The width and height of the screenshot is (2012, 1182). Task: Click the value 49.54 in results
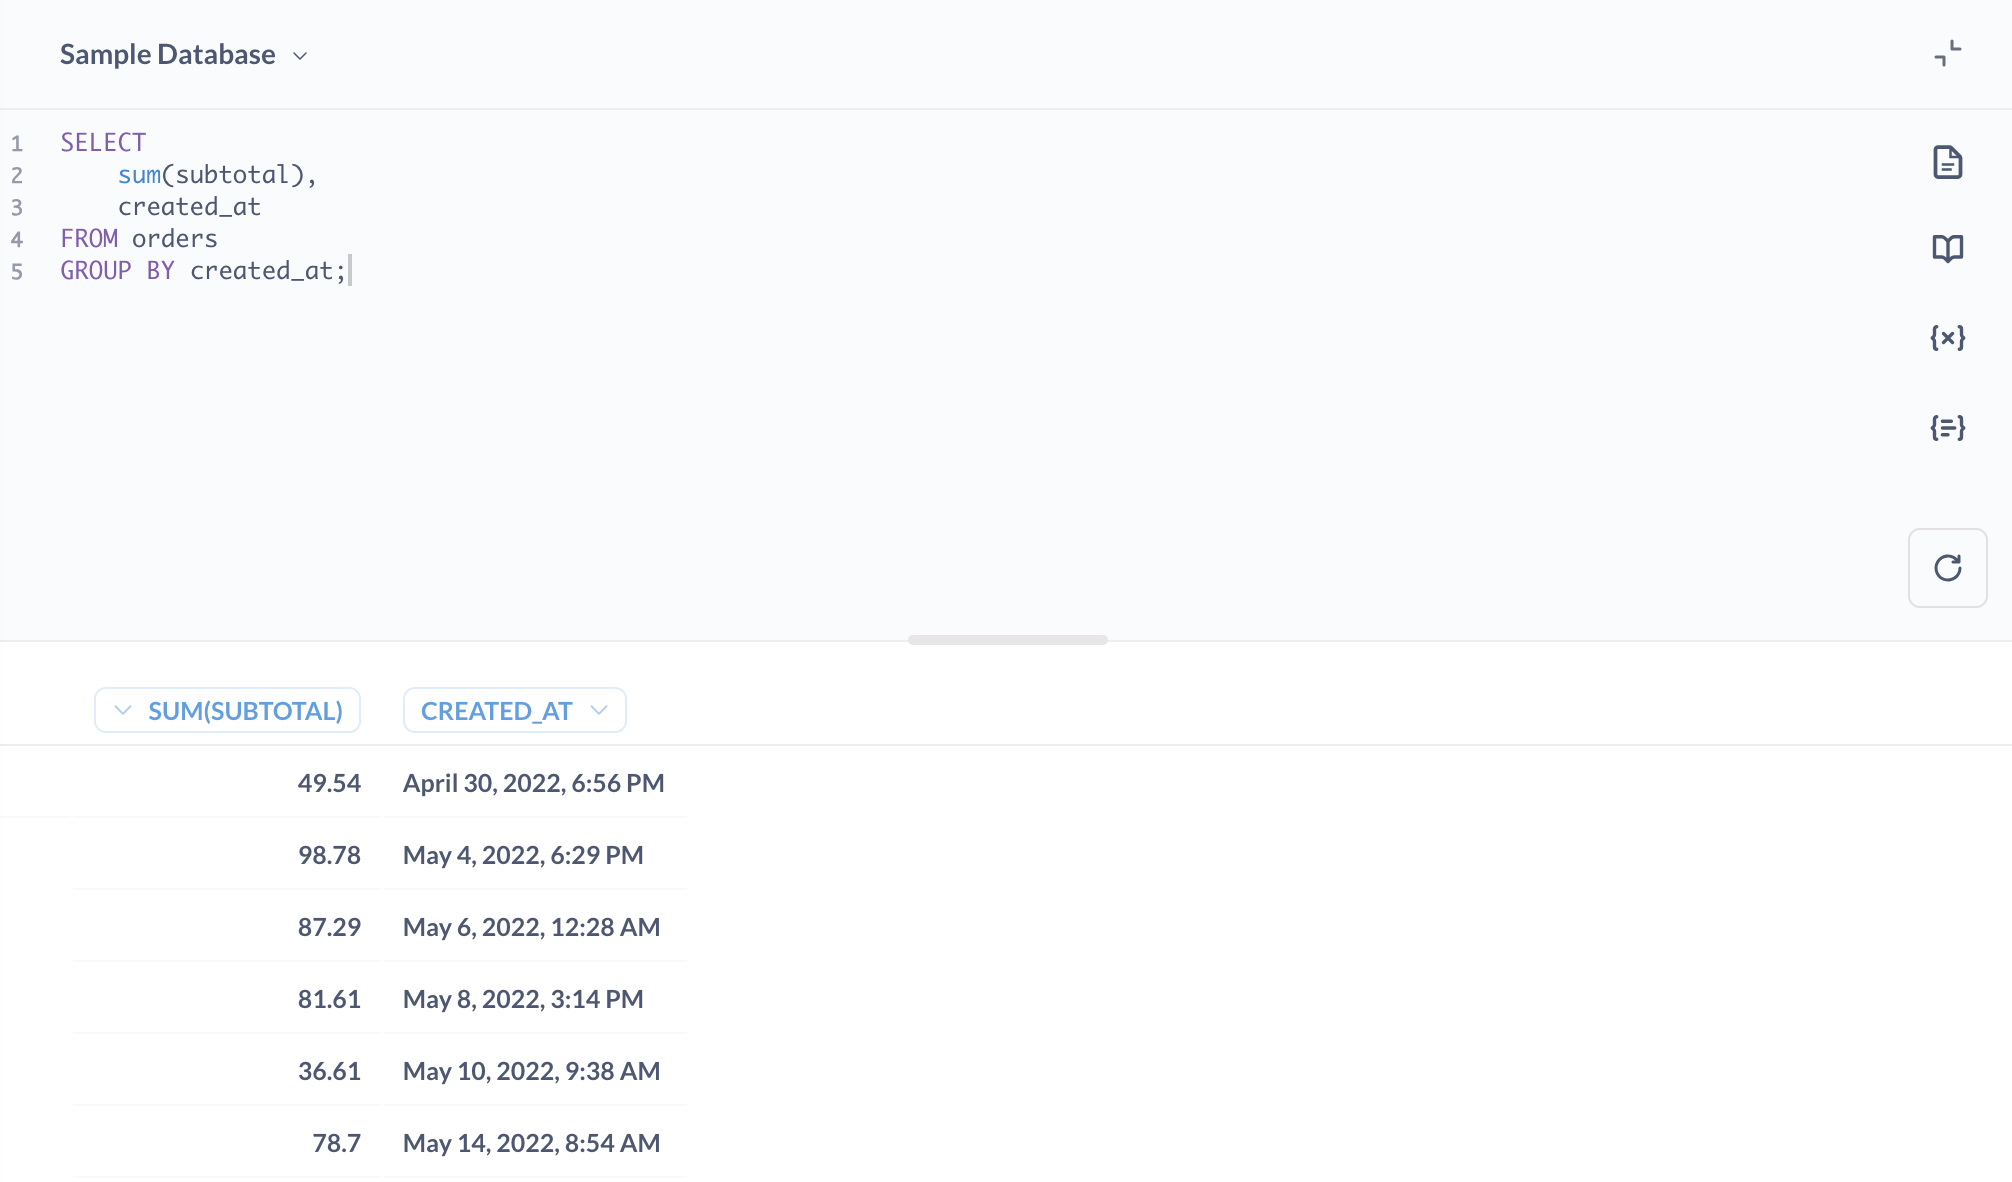330,783
